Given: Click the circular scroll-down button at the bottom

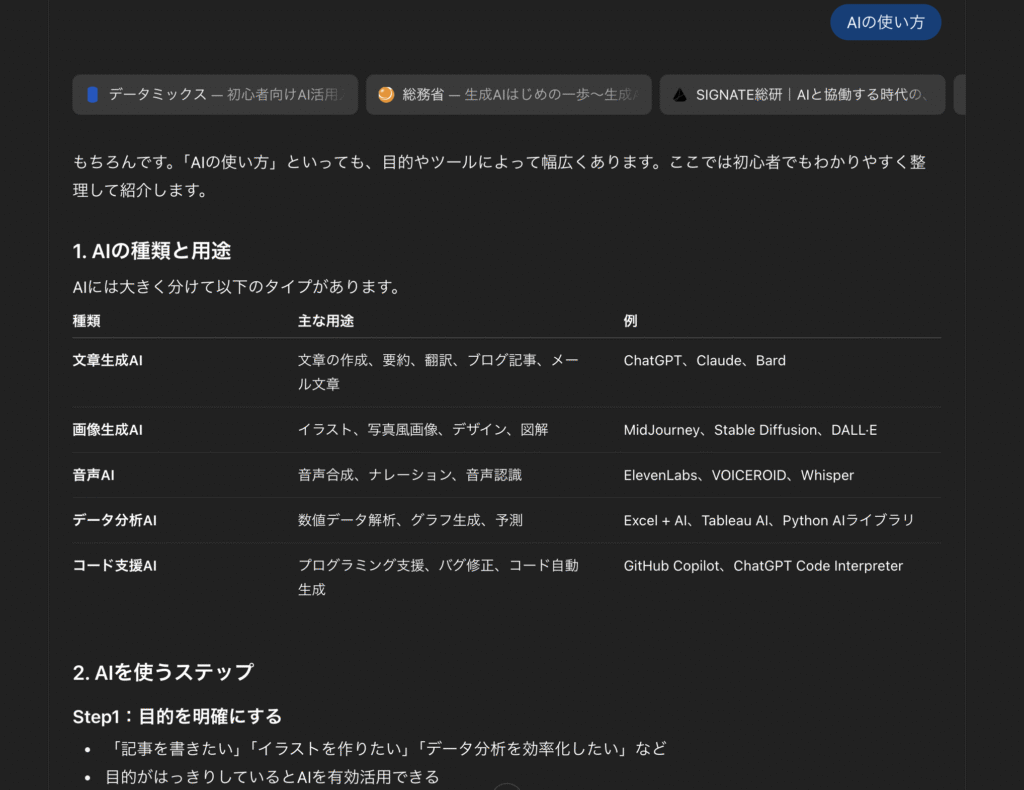Looking at the screenshot, I should click(507, 787).
